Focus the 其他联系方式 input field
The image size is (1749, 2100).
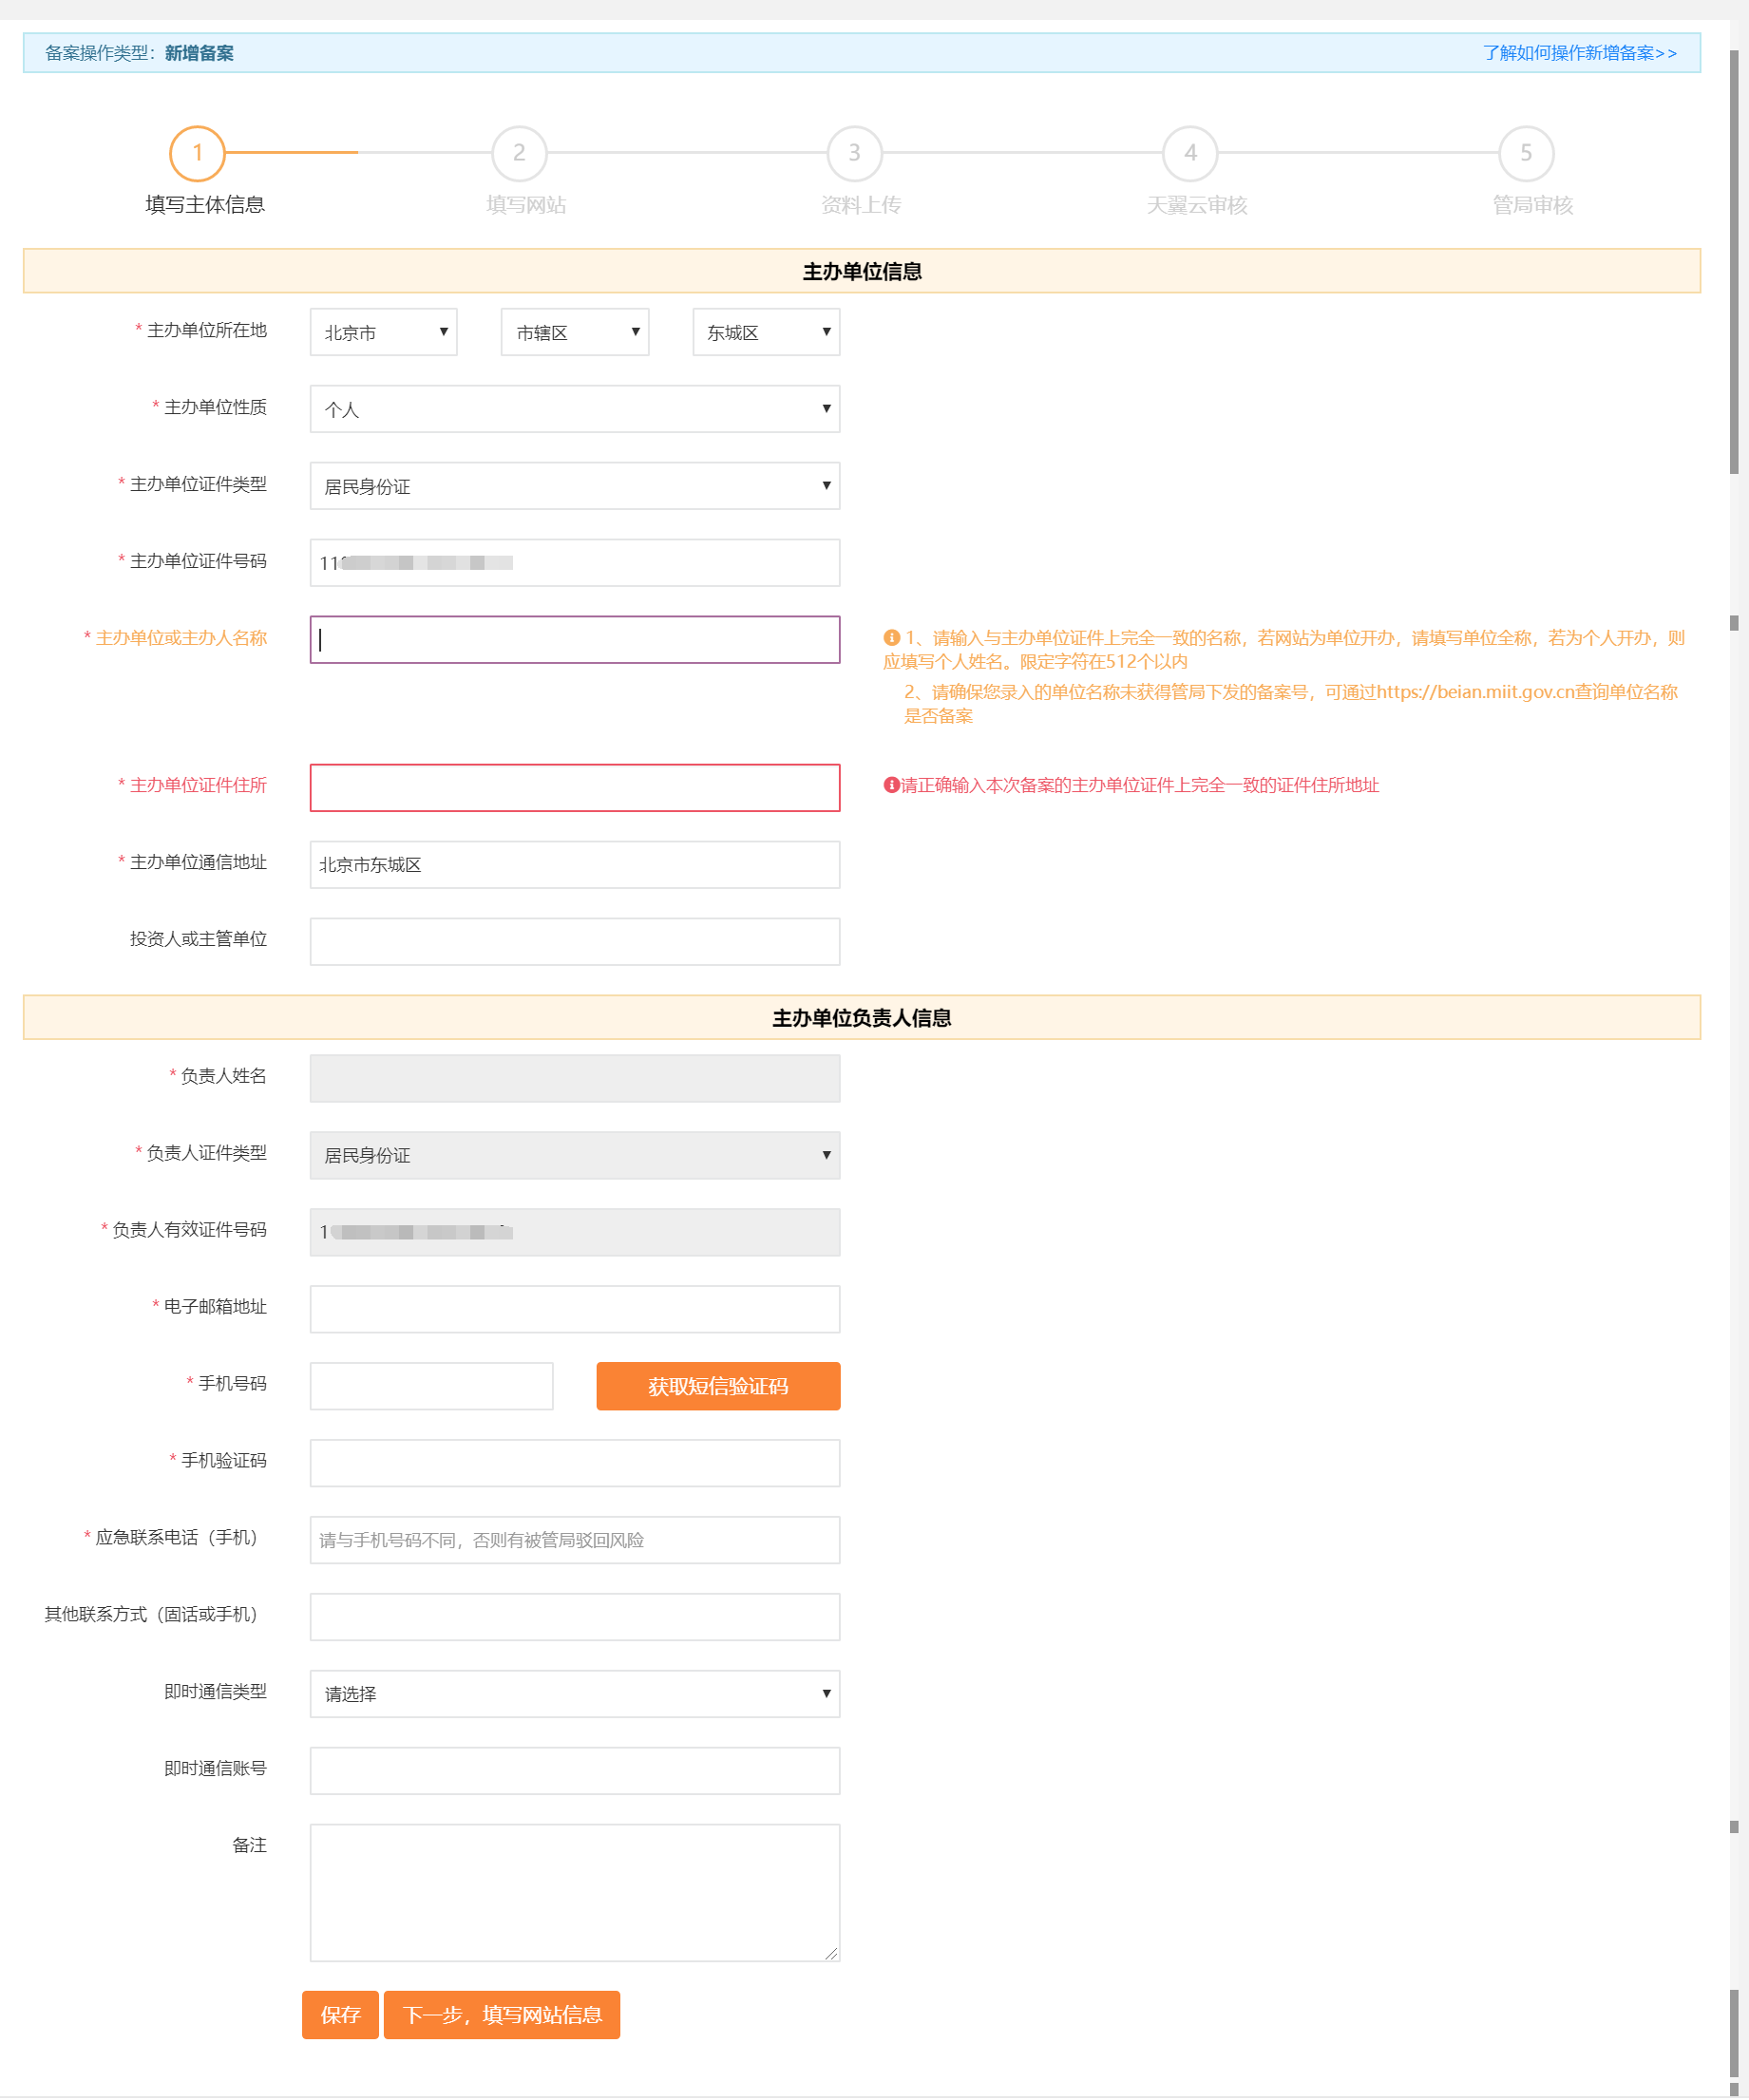(x=575, y=1617)
